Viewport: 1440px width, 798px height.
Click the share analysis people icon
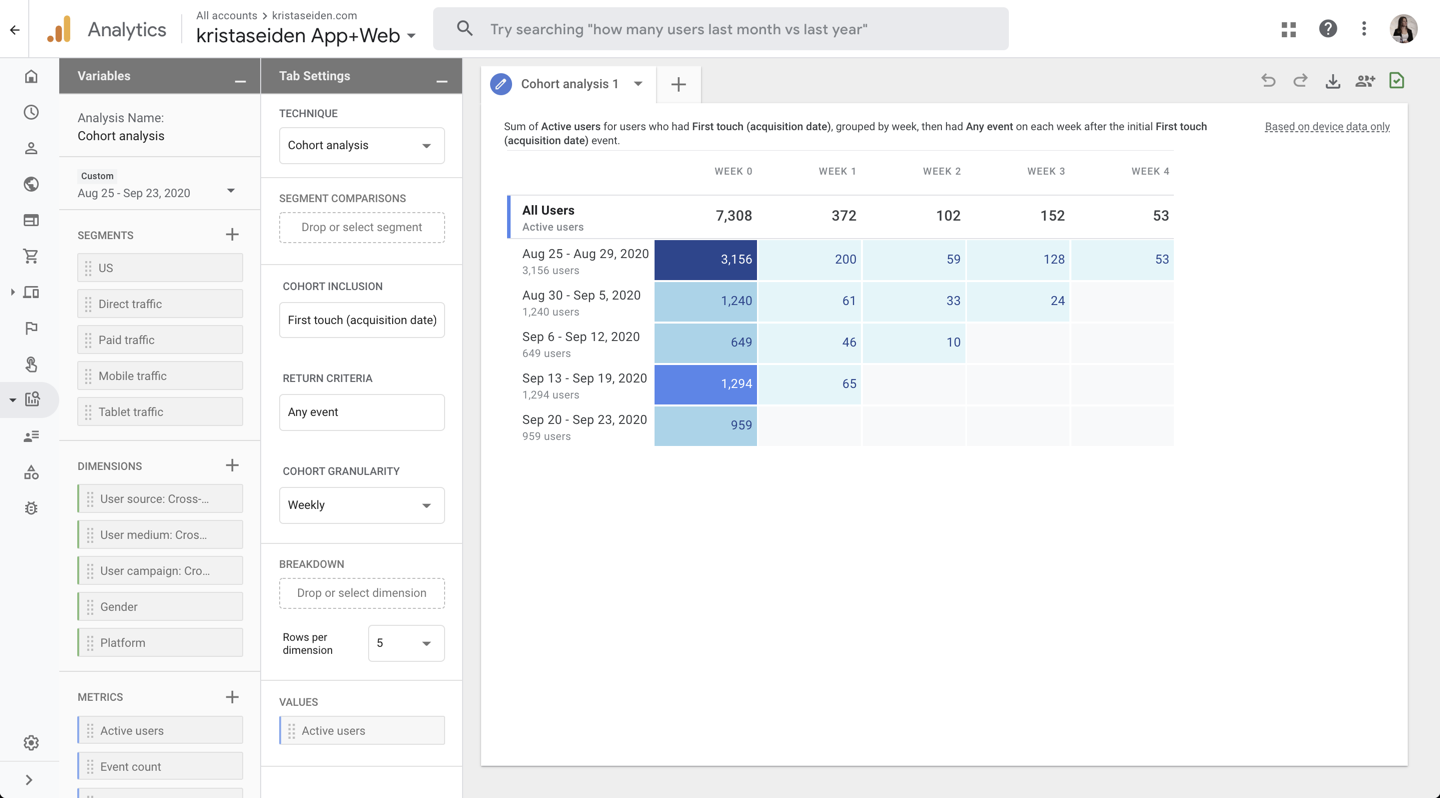[x=1365, y=81]
